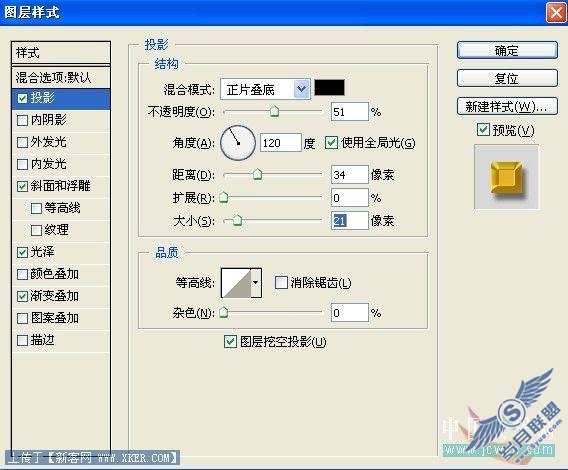Click the 复位 reset button
The image size is (568, 470).
pyautogui.click(x=507, y=78)
